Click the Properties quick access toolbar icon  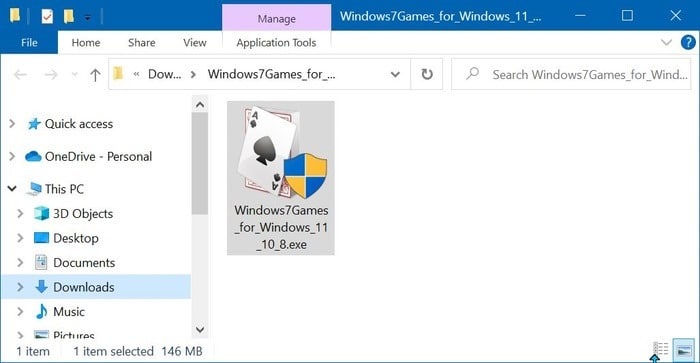[x=47, y=17]
